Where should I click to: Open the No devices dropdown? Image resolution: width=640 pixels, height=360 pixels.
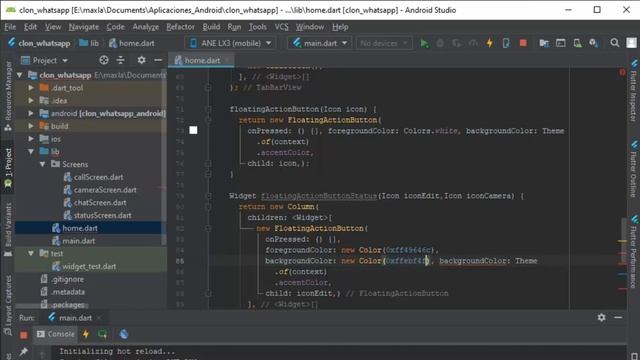click(x=384, y=43)
